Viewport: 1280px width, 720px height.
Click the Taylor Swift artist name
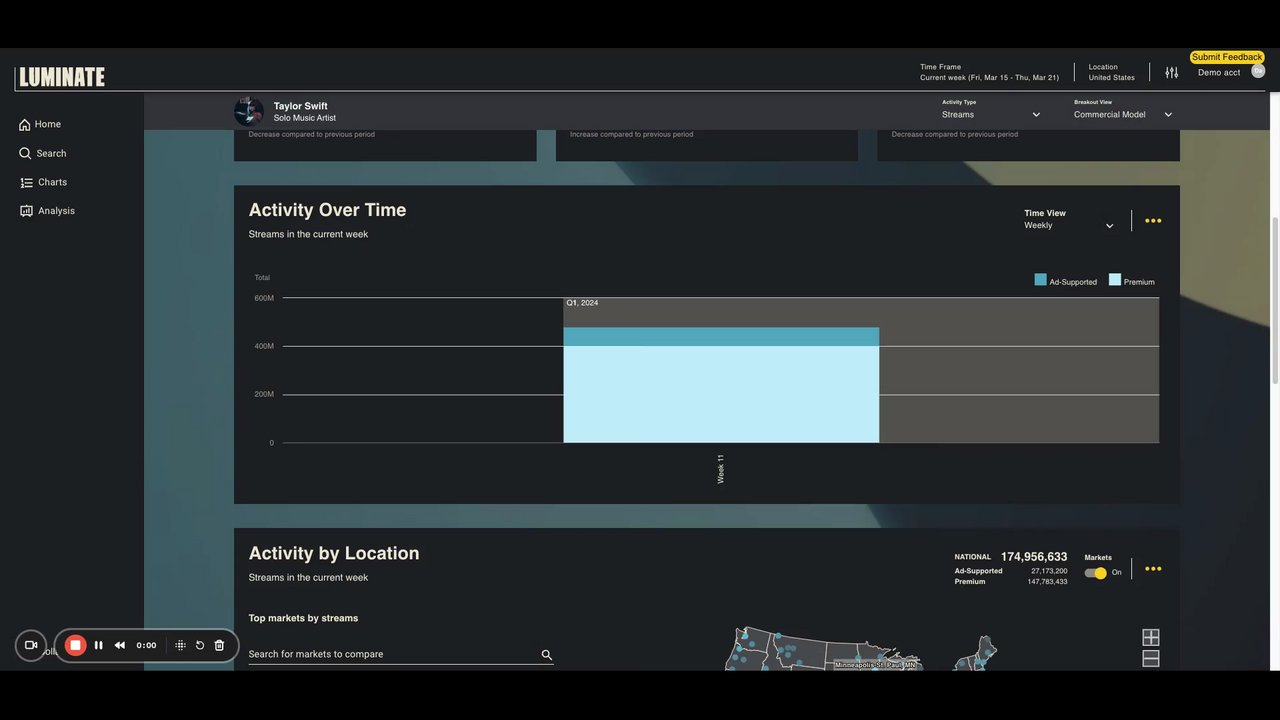(301, 106)
